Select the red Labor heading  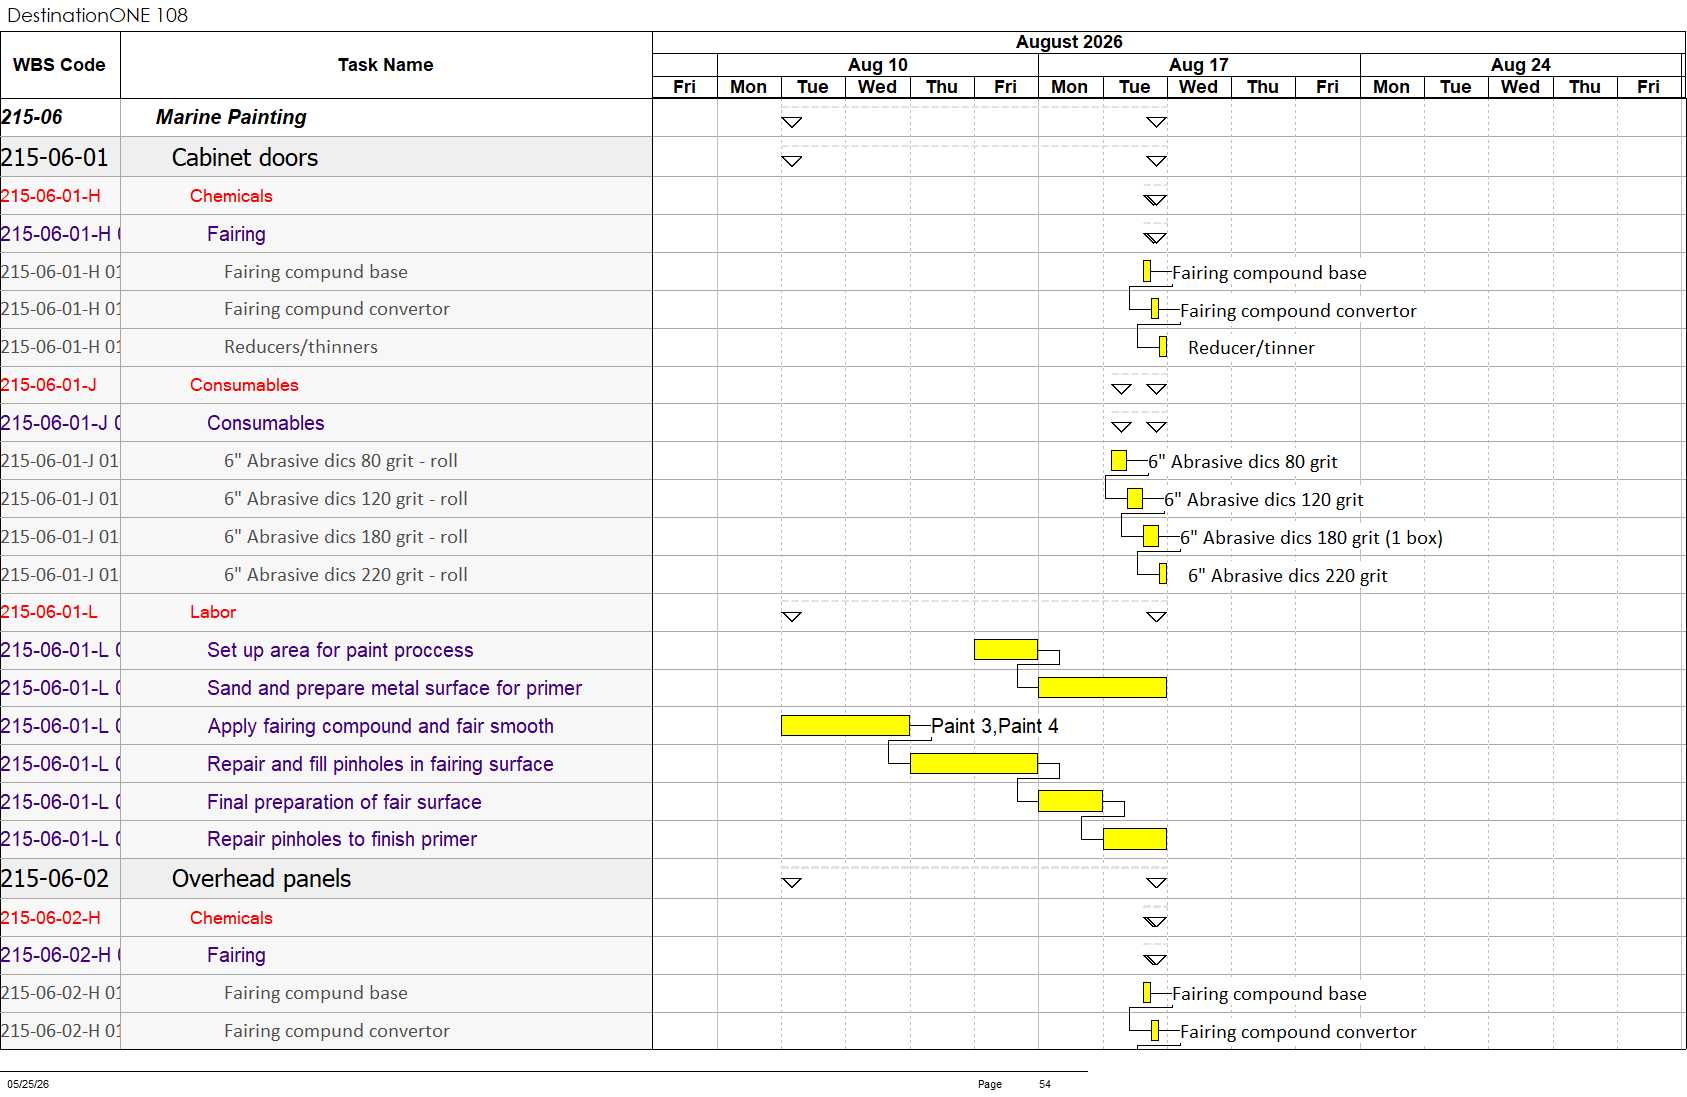(x=213, y=612)
